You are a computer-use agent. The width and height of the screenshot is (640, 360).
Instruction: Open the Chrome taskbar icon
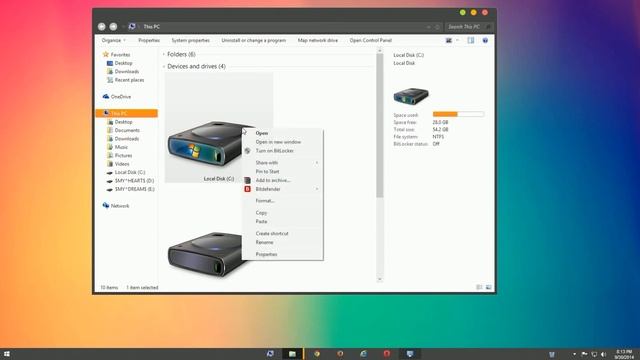(317, 354)
